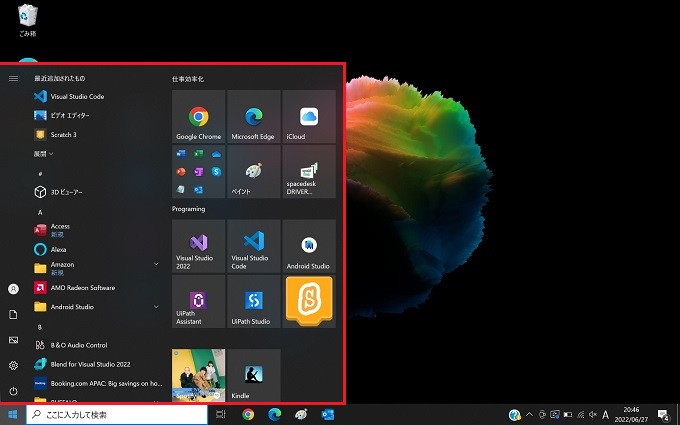Open Pictures from the Start sidebar
The image size is (680, 425).
coord(13,340)
